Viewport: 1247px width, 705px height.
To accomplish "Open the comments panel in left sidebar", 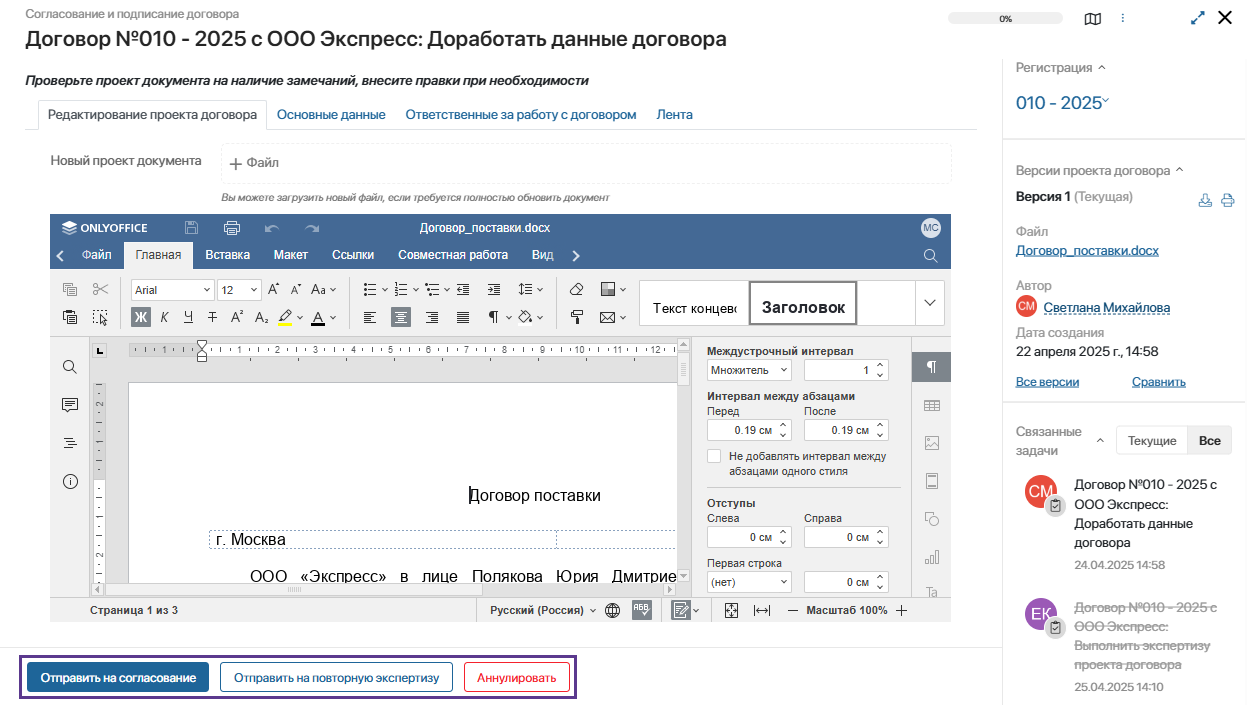I will click(x=70, y=405).
